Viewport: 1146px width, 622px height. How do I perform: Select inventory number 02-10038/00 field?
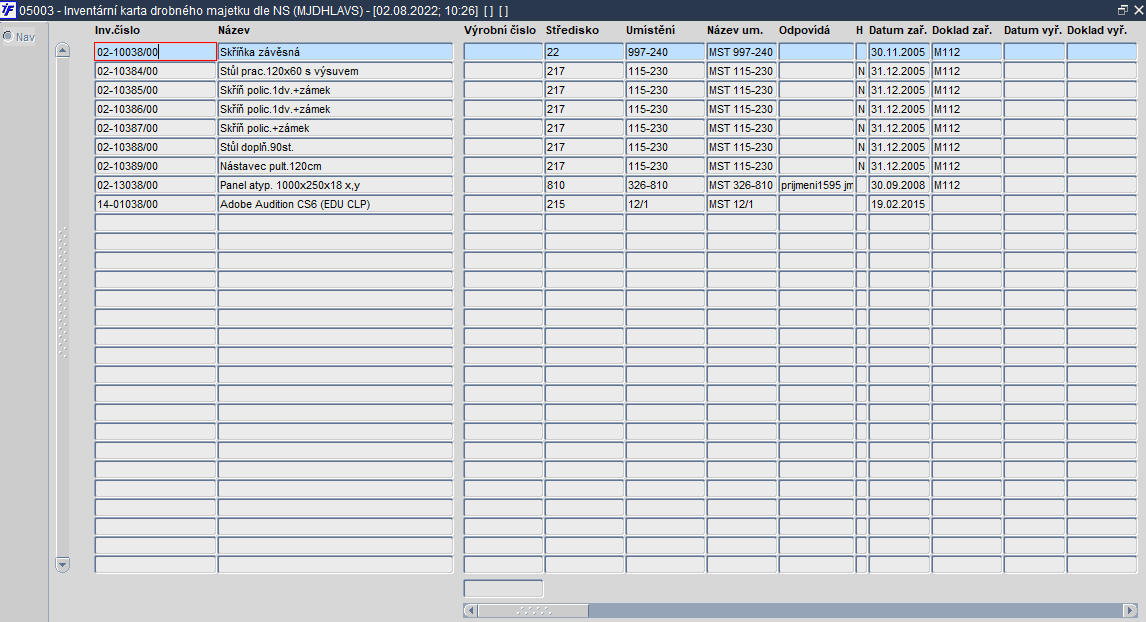tap(156, 52)
